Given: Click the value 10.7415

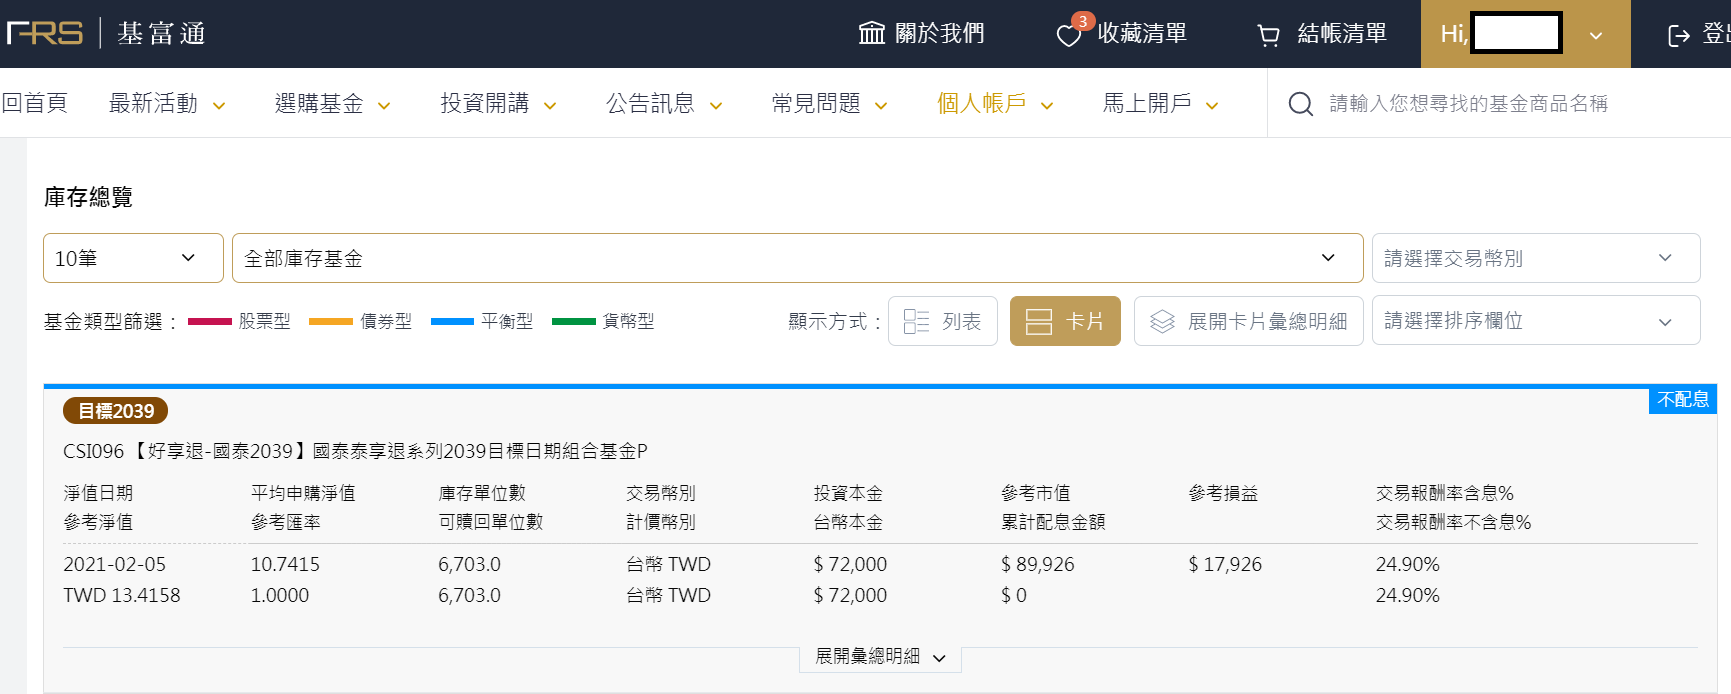Looking at the screenshot, I should pos(285,564).
